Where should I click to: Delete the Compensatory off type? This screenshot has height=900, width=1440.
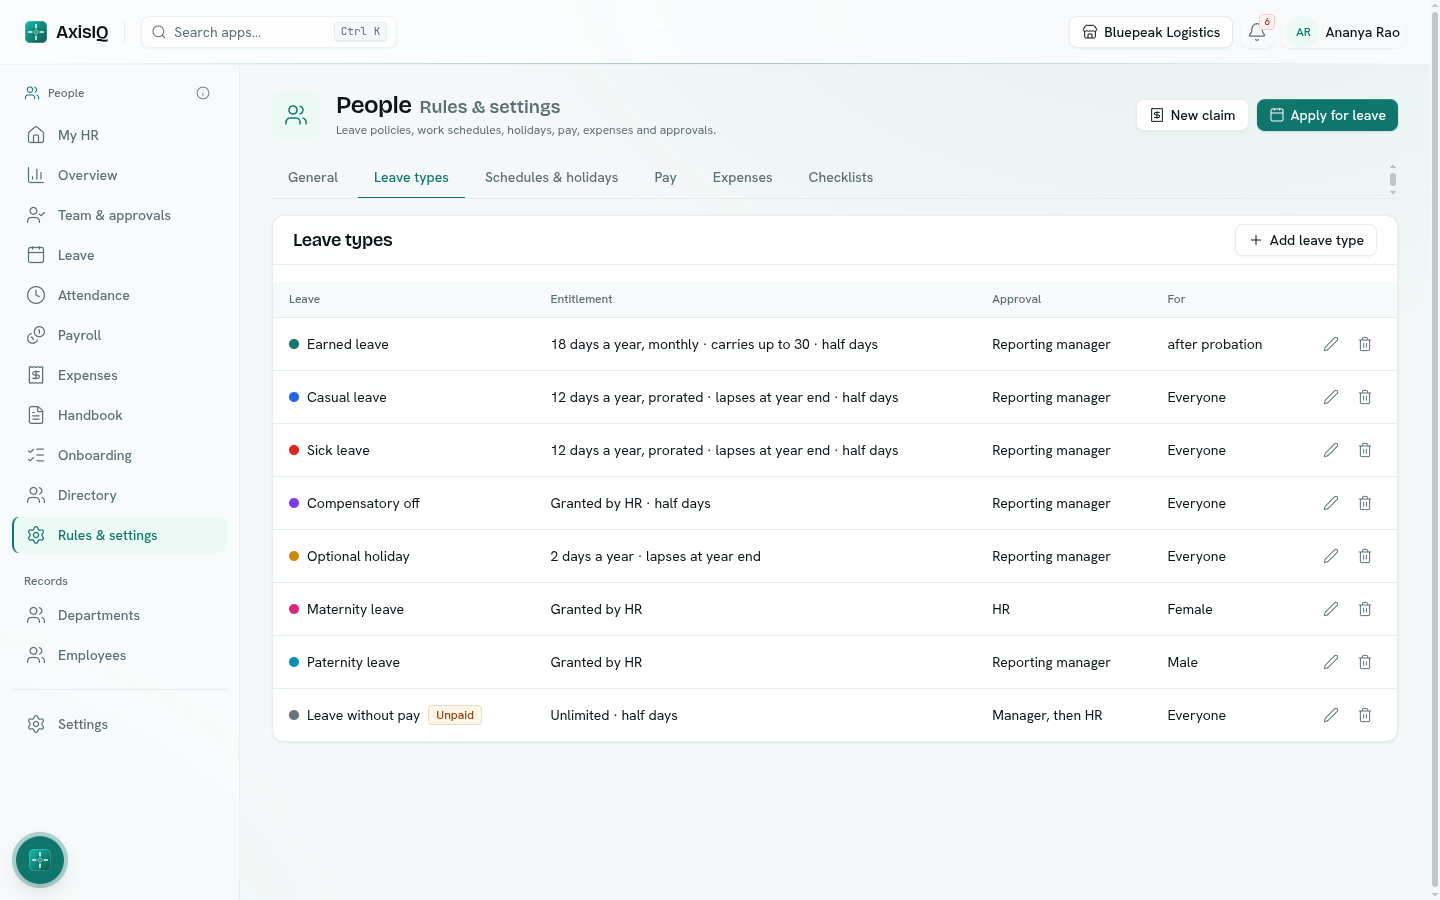pyautogui.click(x=1365, y=503)
